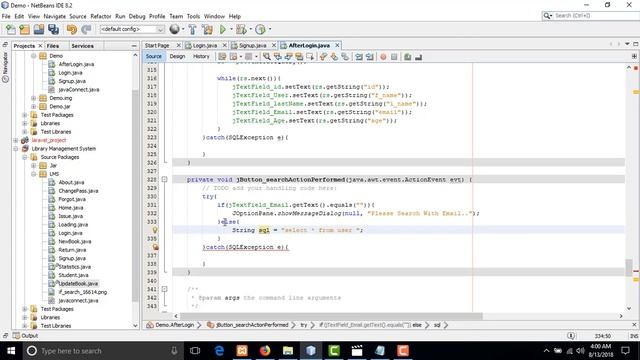Switch to the Services panel tab
The image size is (640, 360).
[x=82, y=46]
